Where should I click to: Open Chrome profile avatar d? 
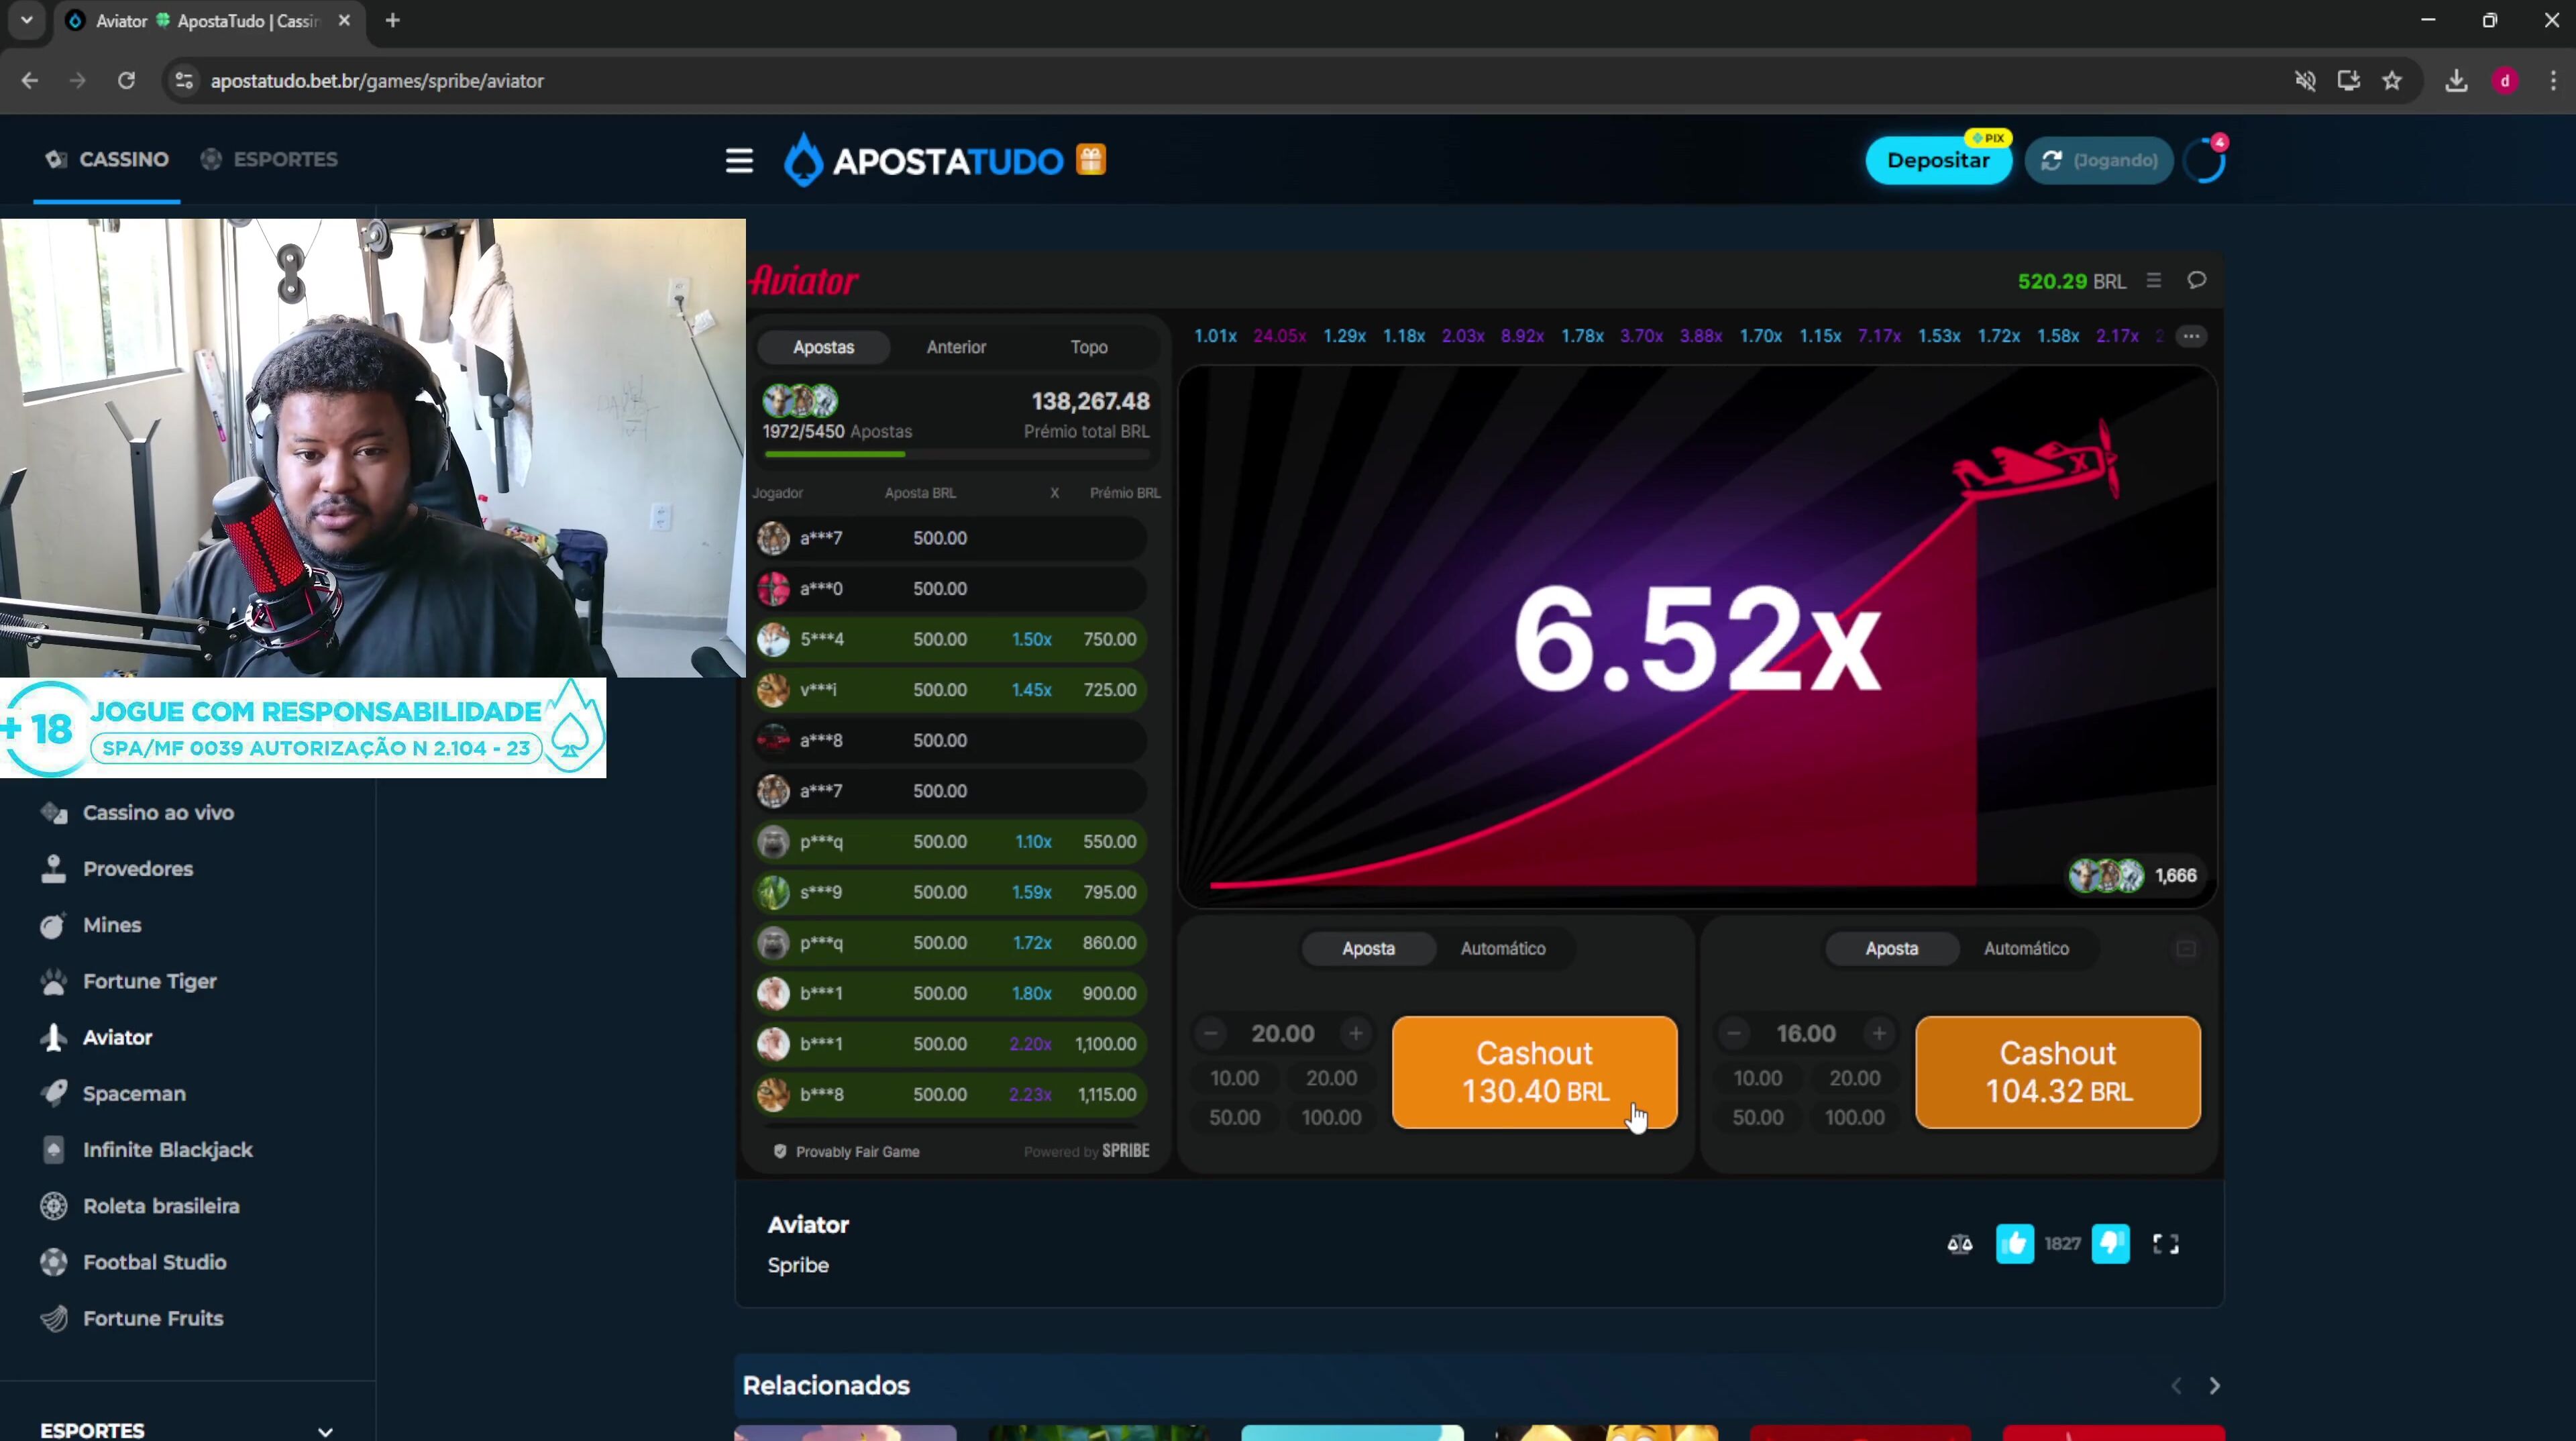(x=2505, y=81)
